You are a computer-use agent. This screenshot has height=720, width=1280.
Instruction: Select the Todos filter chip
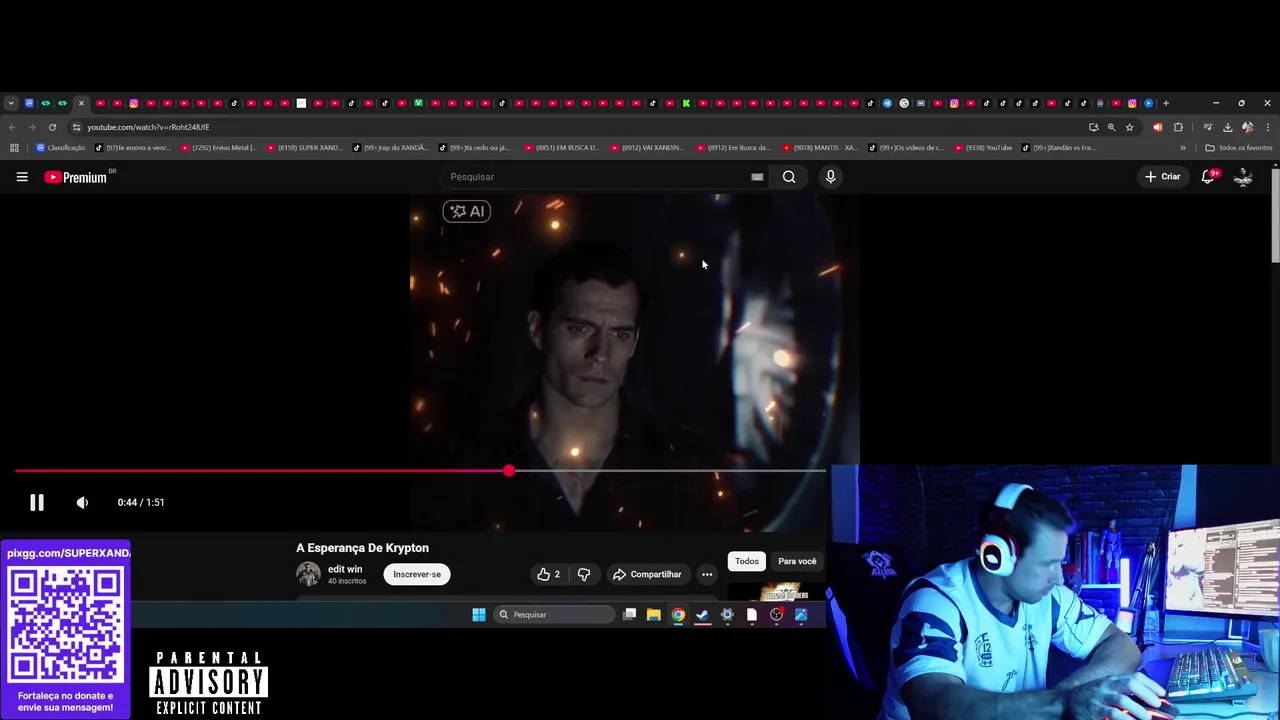click(x=747, y=561)
